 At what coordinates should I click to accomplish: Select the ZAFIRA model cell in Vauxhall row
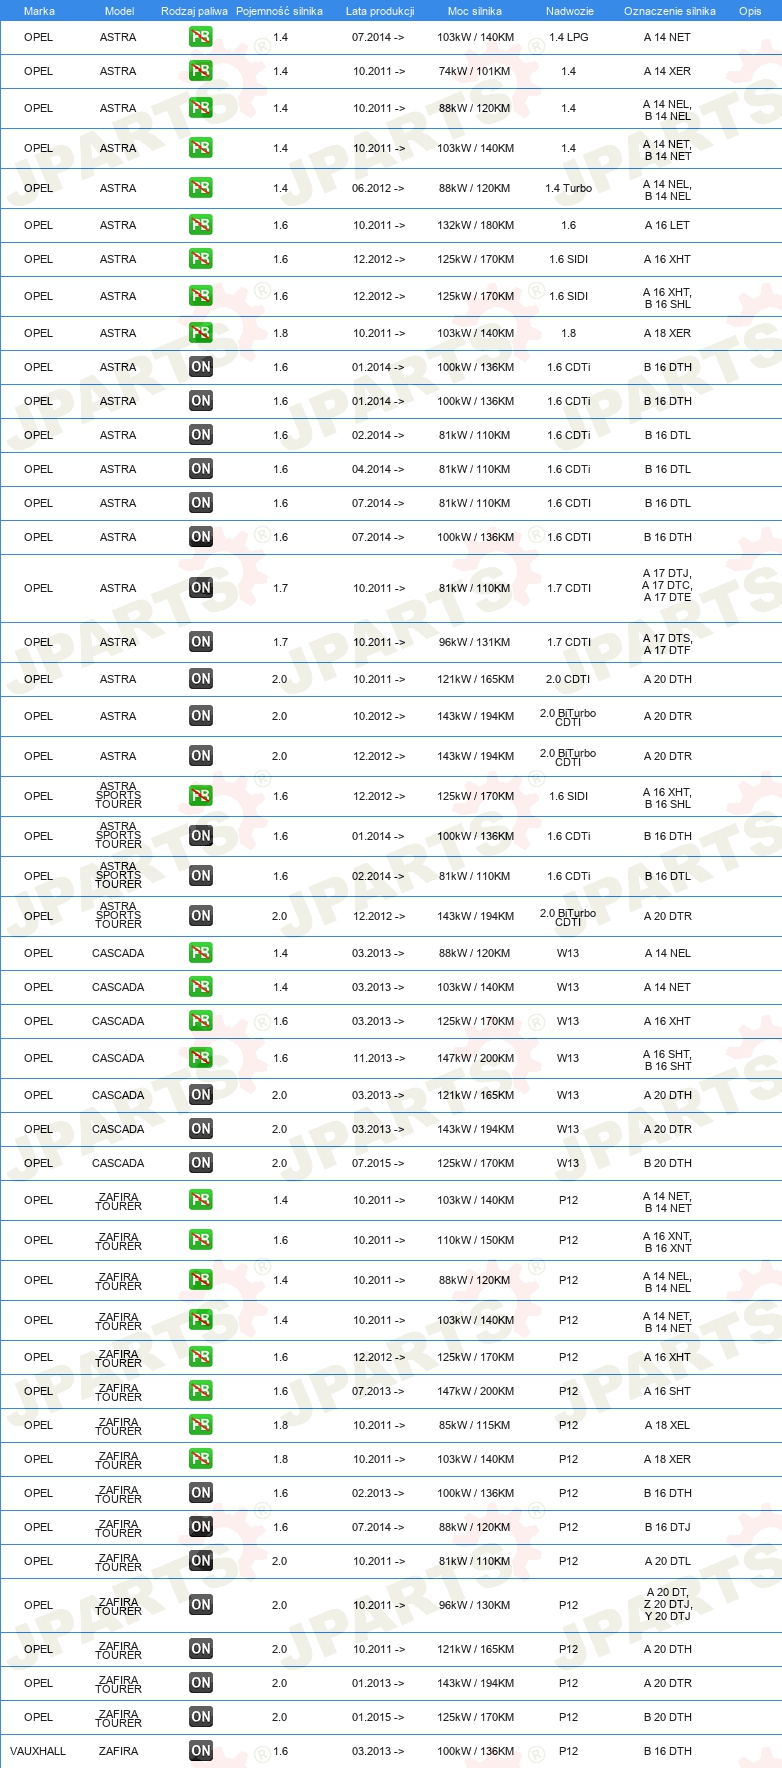coord(119,1751)
